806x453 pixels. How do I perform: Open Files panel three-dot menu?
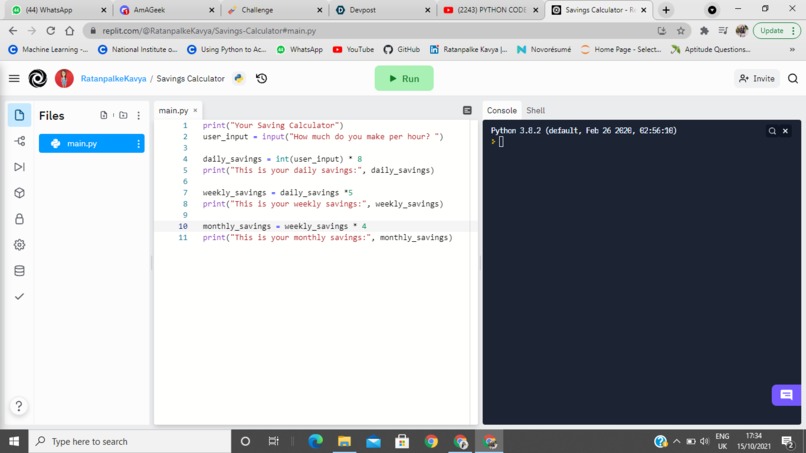click(x=138, y=116)
